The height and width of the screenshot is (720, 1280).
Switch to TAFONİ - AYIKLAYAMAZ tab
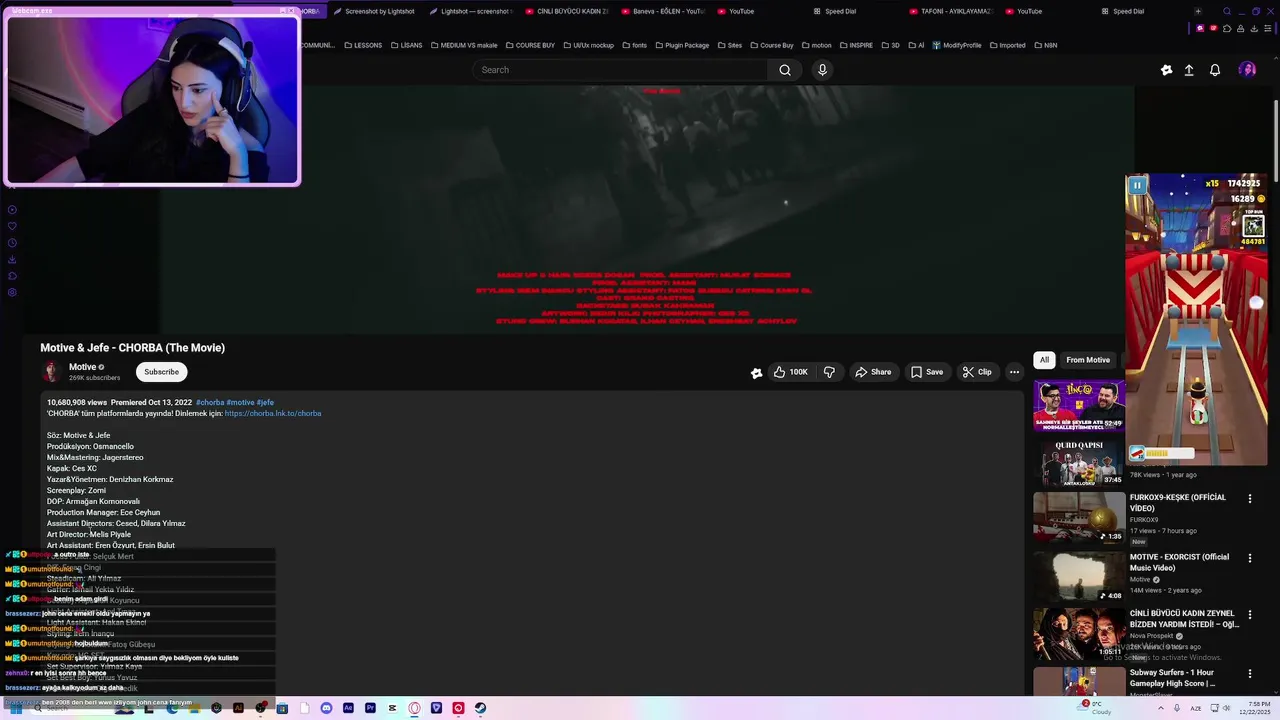pyautogui.click(x=949, y=11)
